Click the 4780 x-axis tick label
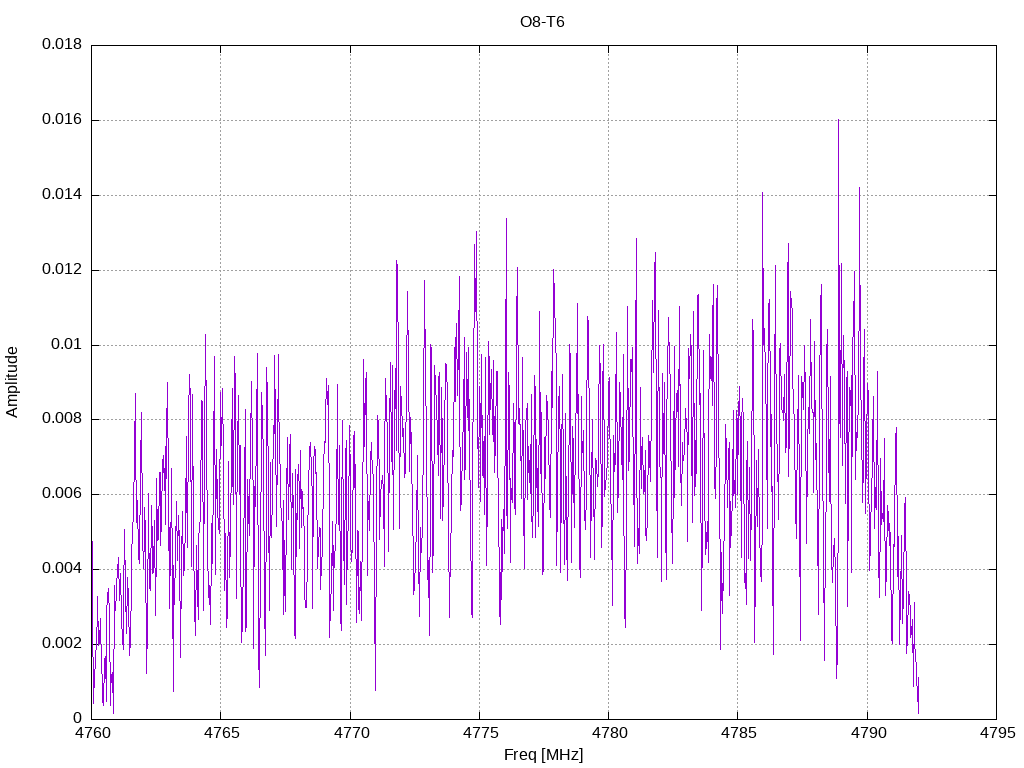This screenshot has height=768, width=1024. 609,733
